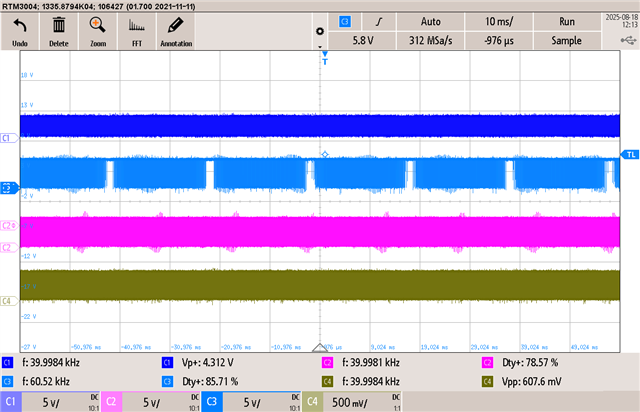Click the 49.024 ms time axis label

[x=584, y=347]
